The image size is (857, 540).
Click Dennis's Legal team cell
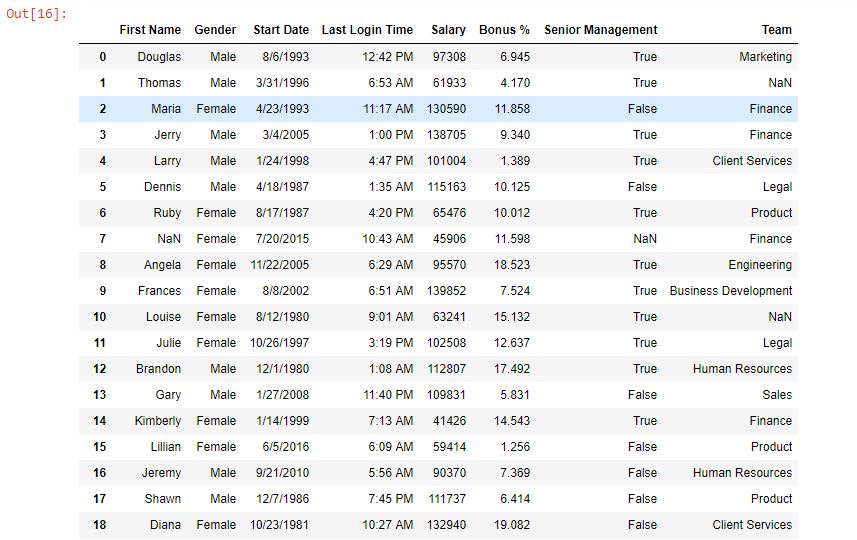click(x=777, y=187)
